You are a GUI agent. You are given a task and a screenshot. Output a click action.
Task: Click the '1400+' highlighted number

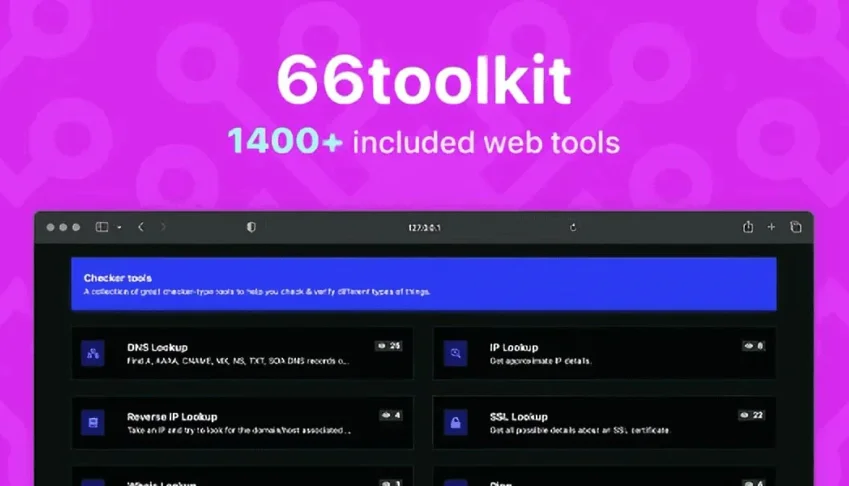tap(285, 141)
